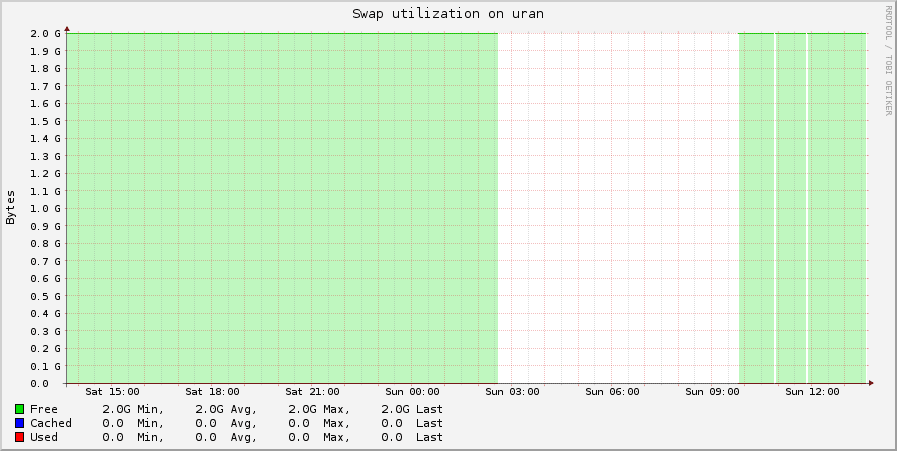Click the Free row "2.0G Last" value
The width and height of the screenshot is (897, 451).
tap(412, 409)
